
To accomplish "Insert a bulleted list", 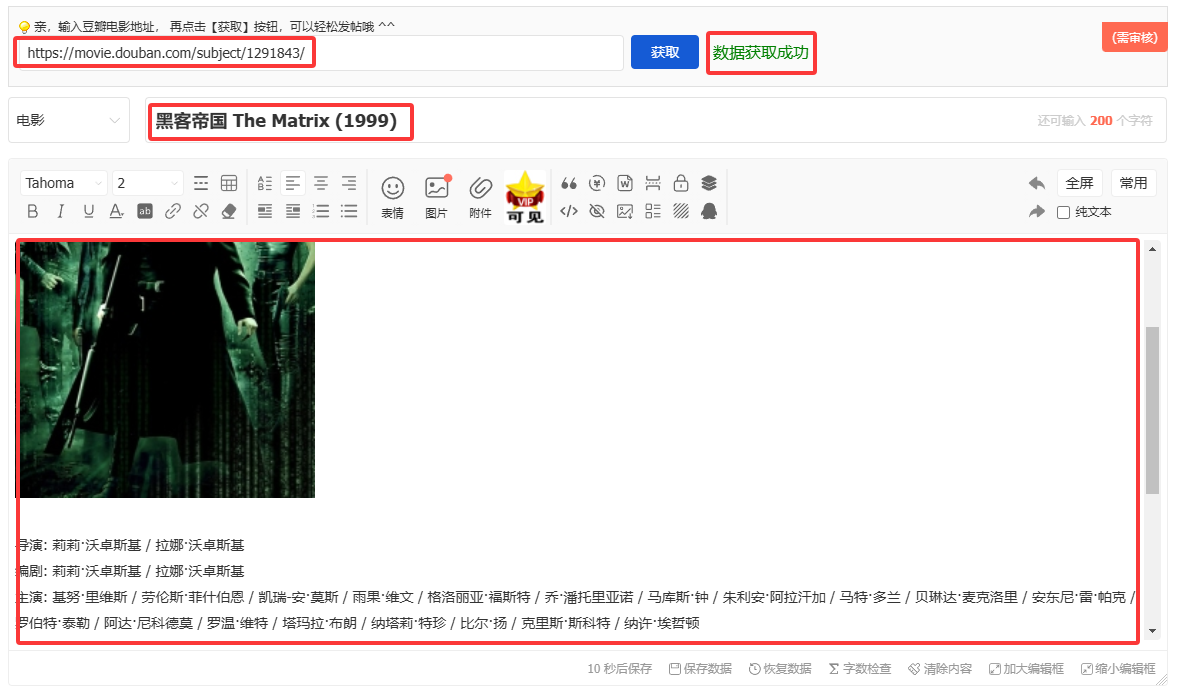I will 349,212.
